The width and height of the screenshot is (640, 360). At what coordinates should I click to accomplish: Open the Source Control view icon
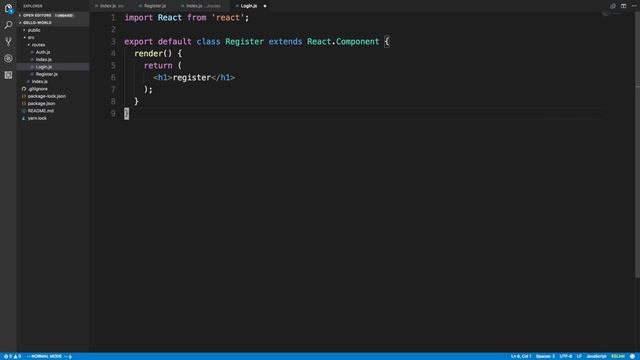pyautogui.click(x=8, y=42)
